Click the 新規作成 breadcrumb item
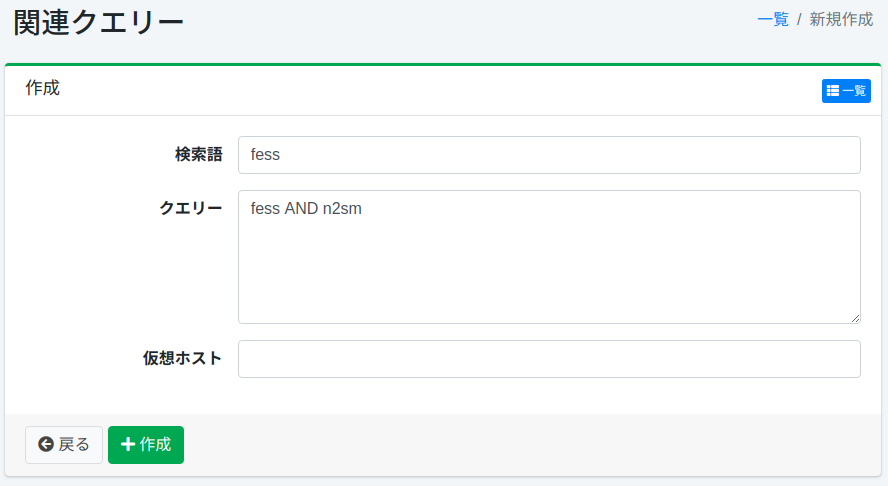The height and width of the screenshot is (486, 888). pyautogui.click(x=841, y=19)
